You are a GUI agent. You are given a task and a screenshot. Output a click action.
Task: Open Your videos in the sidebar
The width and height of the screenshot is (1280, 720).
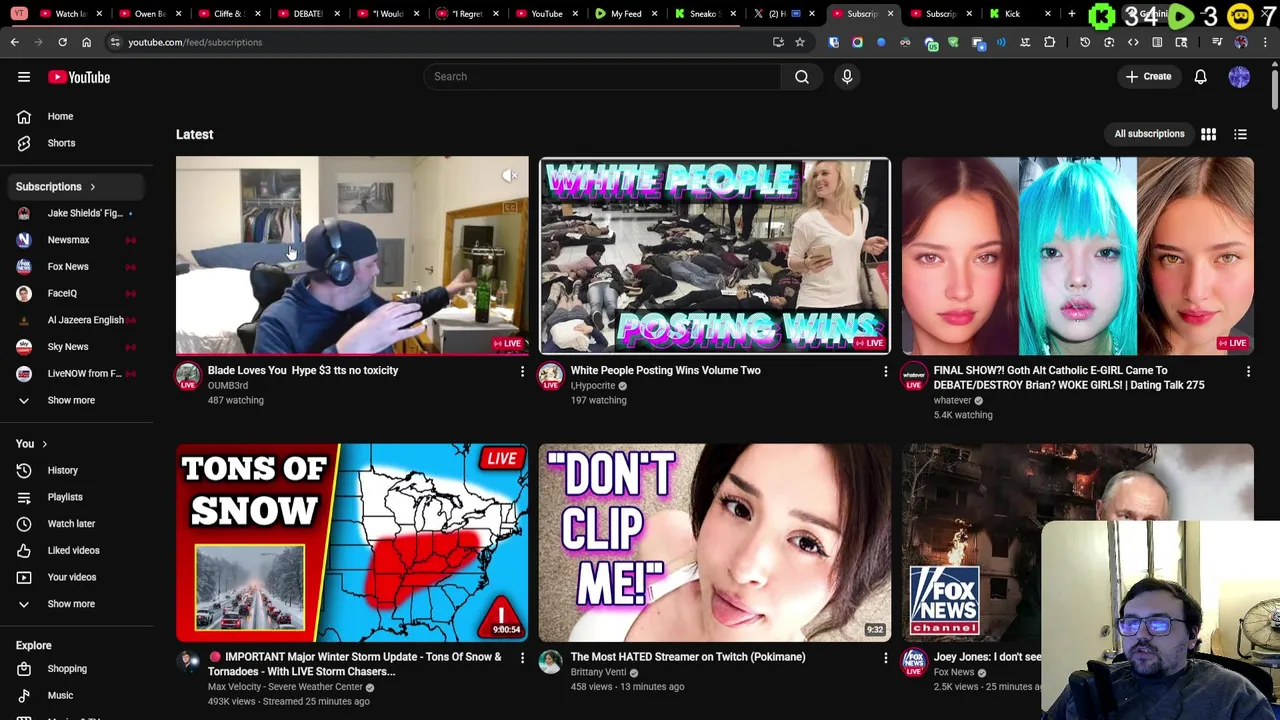pyautogui.click(x=76, y=577)
